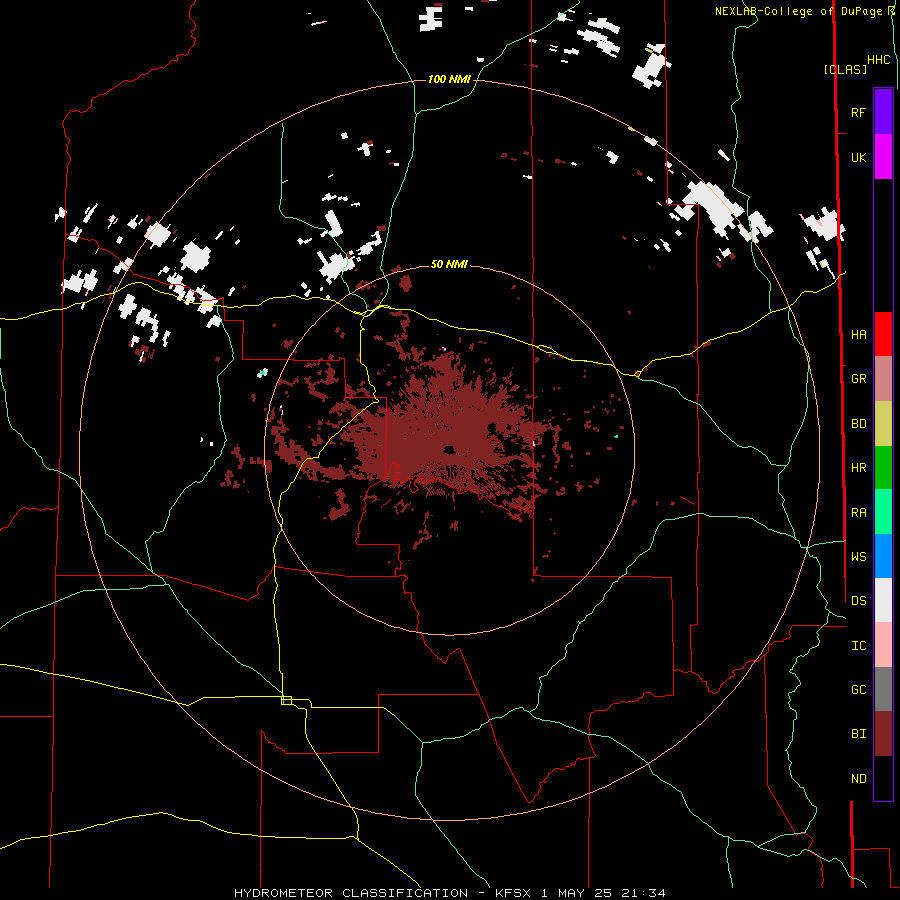Click the DS white legend swatch
Screen dimensions: 900x900
[883, 600]
